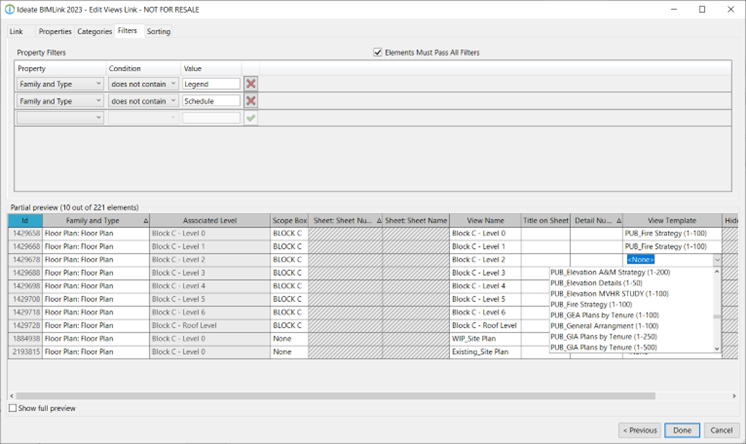Switch to the Properties tab
The width and height of the screenshot is (746, 444).
(x=55, y=31)
